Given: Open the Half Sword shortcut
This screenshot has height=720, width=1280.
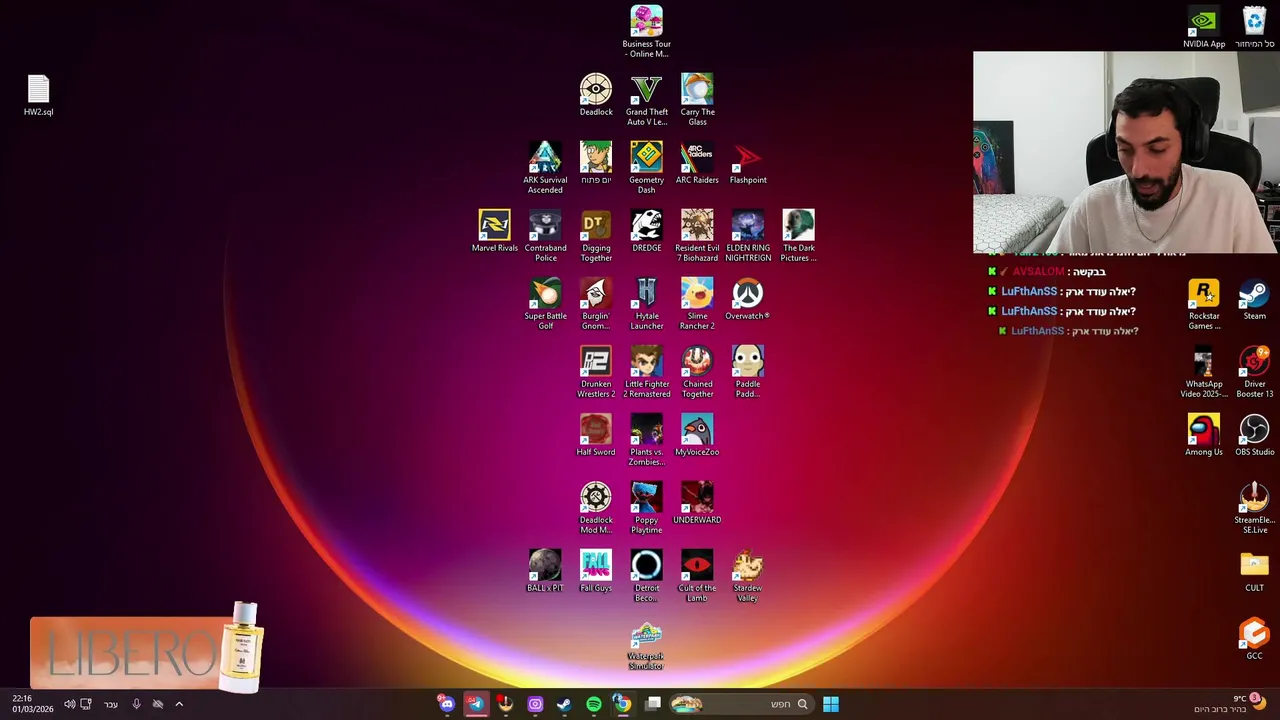Looking at the screenshot, I should click(x=596, y=435).
